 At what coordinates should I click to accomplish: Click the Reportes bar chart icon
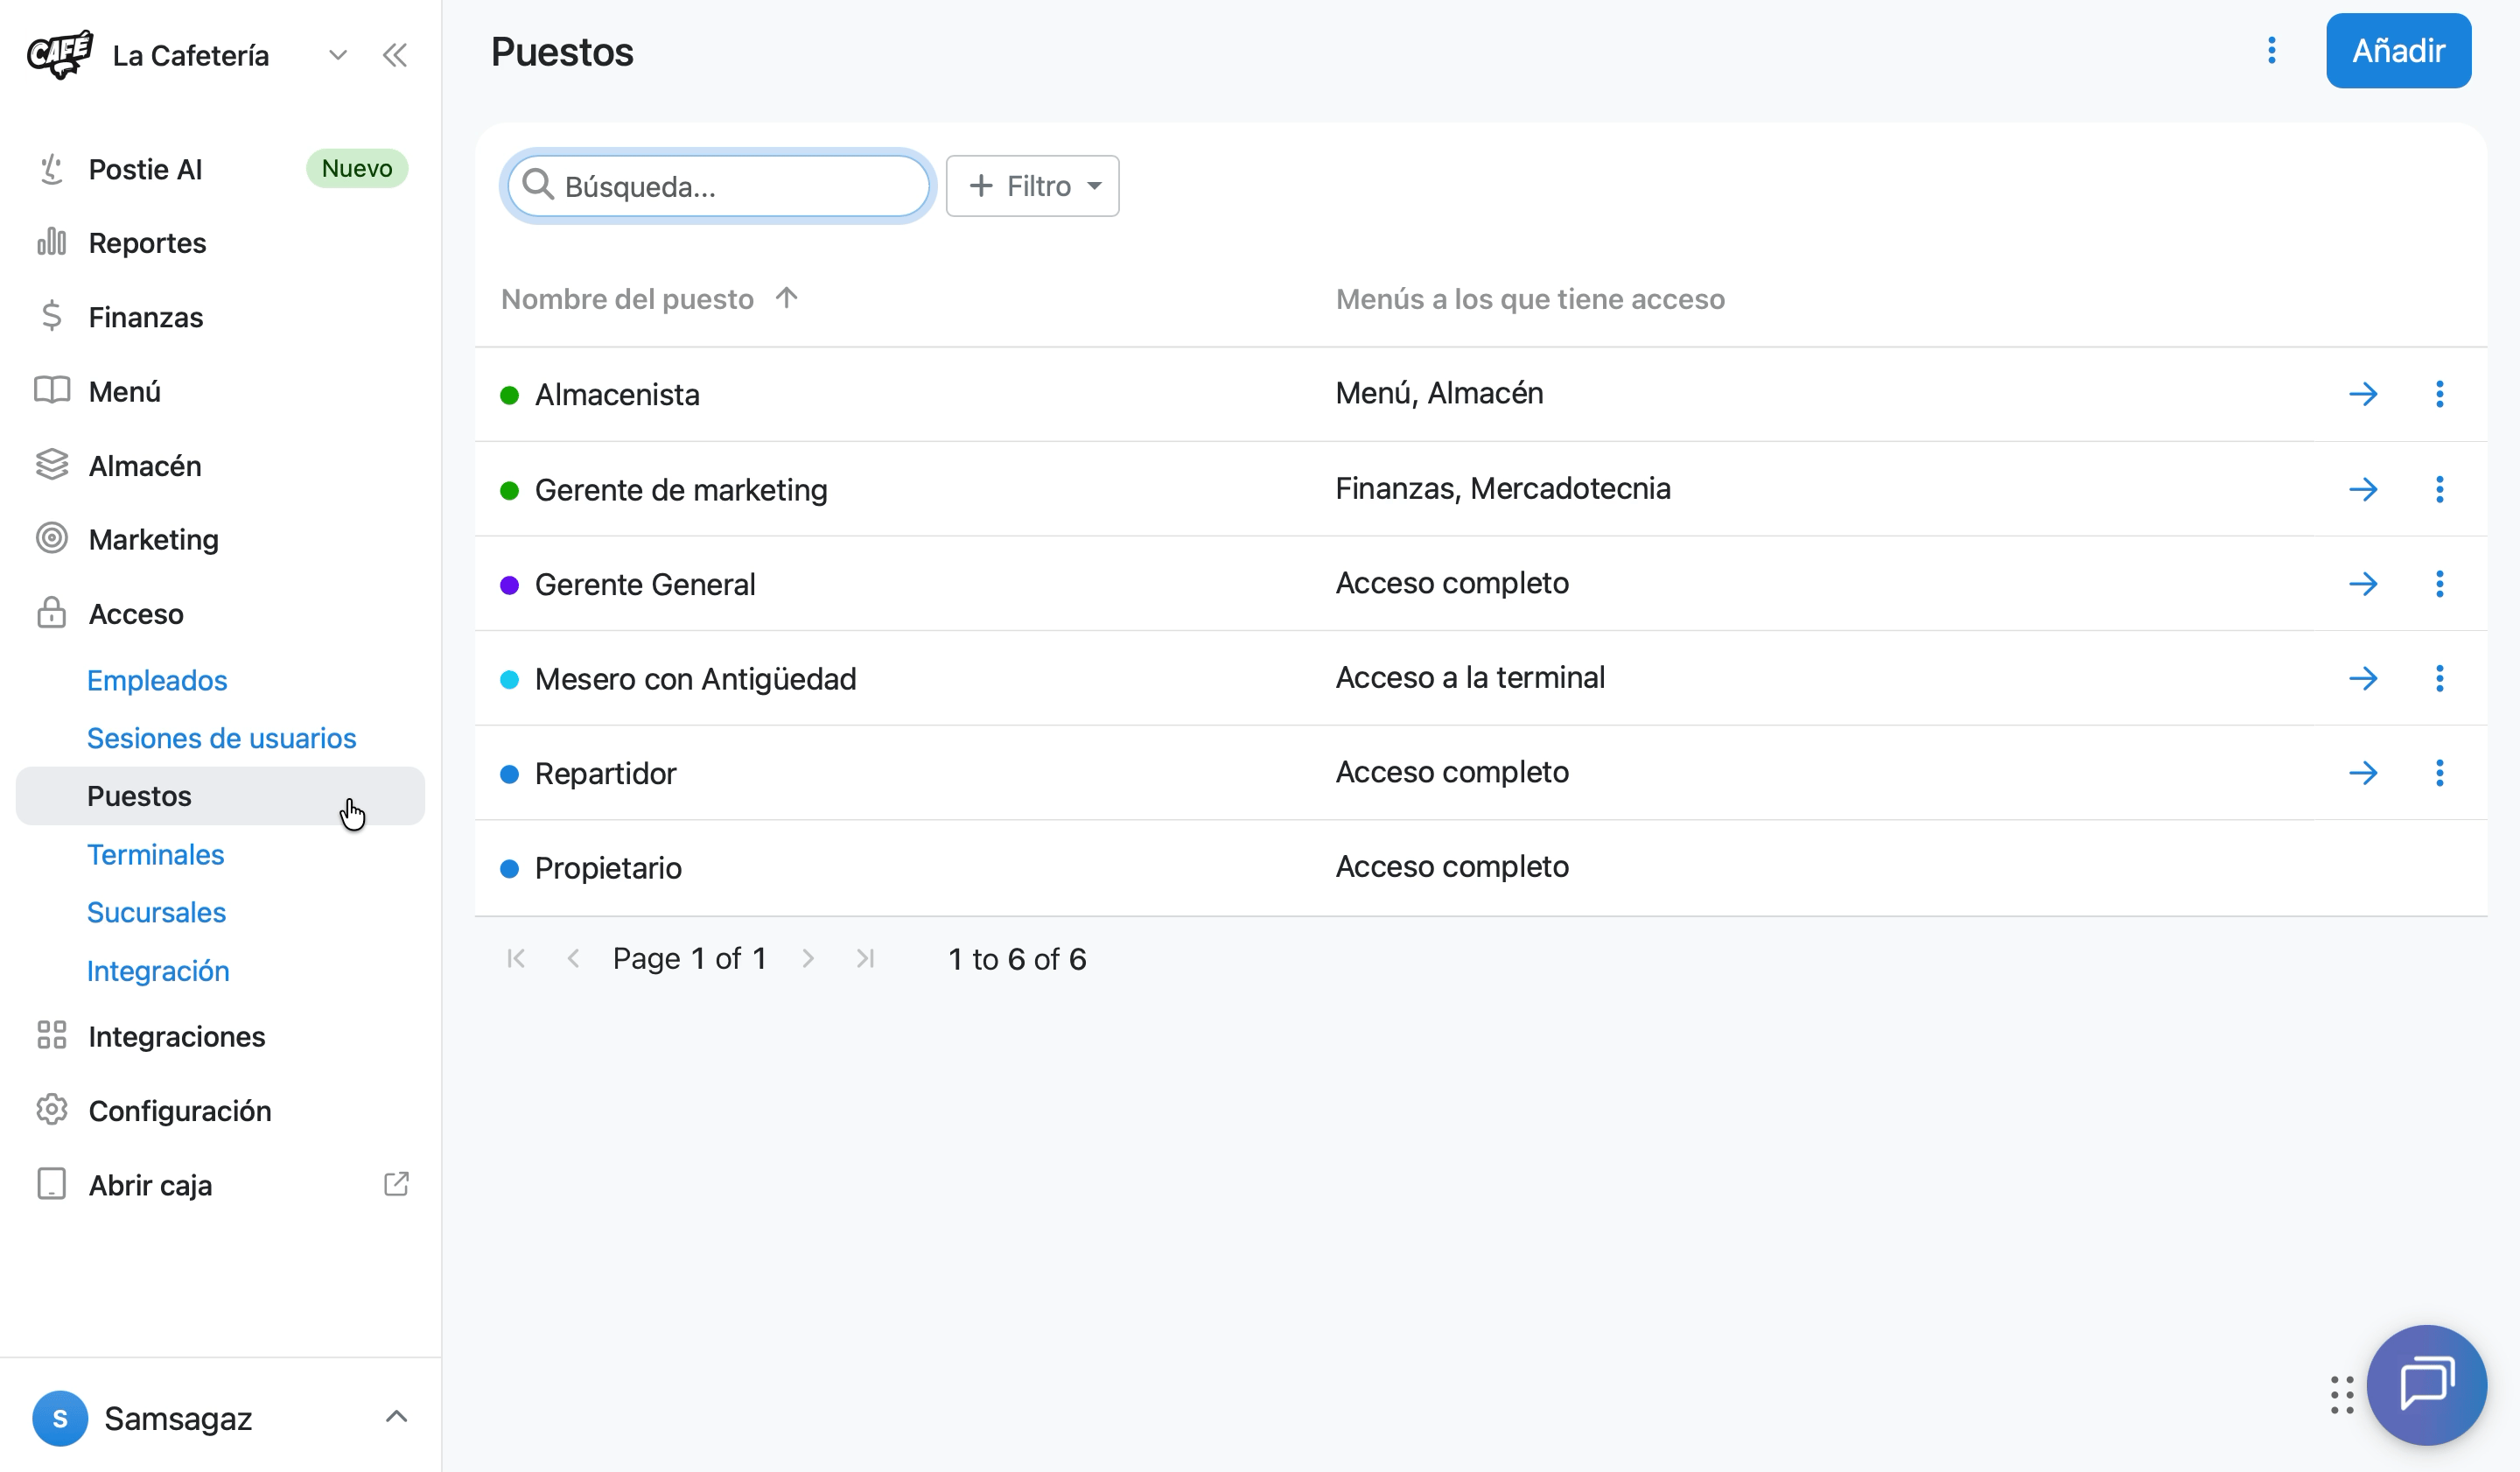point(52,243)
